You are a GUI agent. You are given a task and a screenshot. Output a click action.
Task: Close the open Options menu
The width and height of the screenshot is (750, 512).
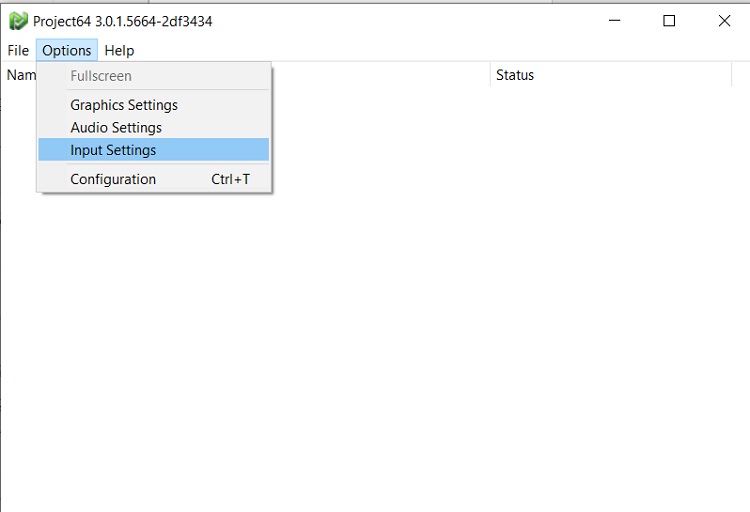click(x=67, y=50)
